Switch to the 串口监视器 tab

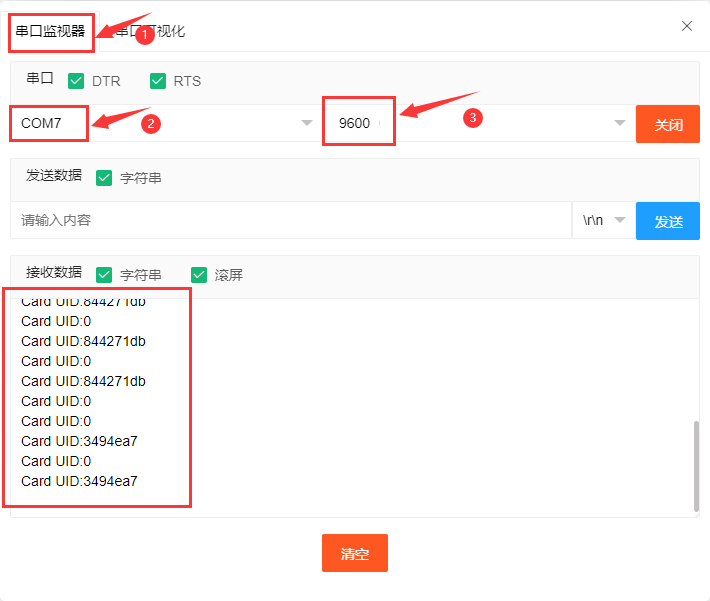click(50, 31)
